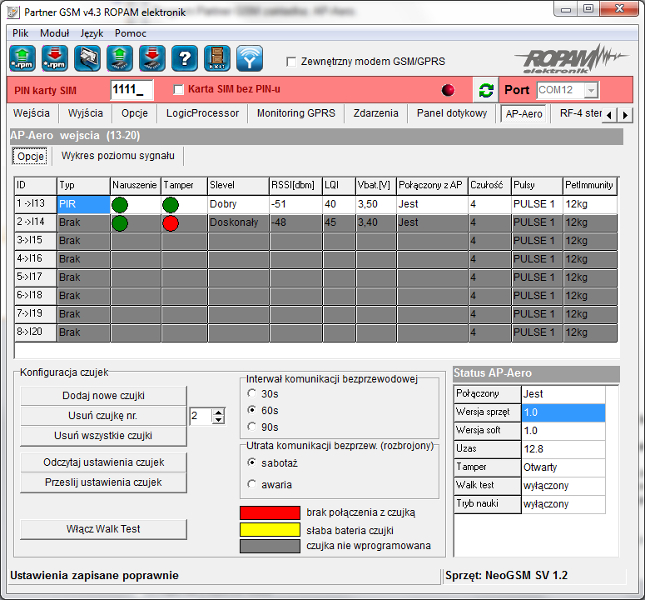The width and height of the screenshot is (645, 600).
Task: Click the save .rpm file icon (red arrow)
Action: coord(54,59)
